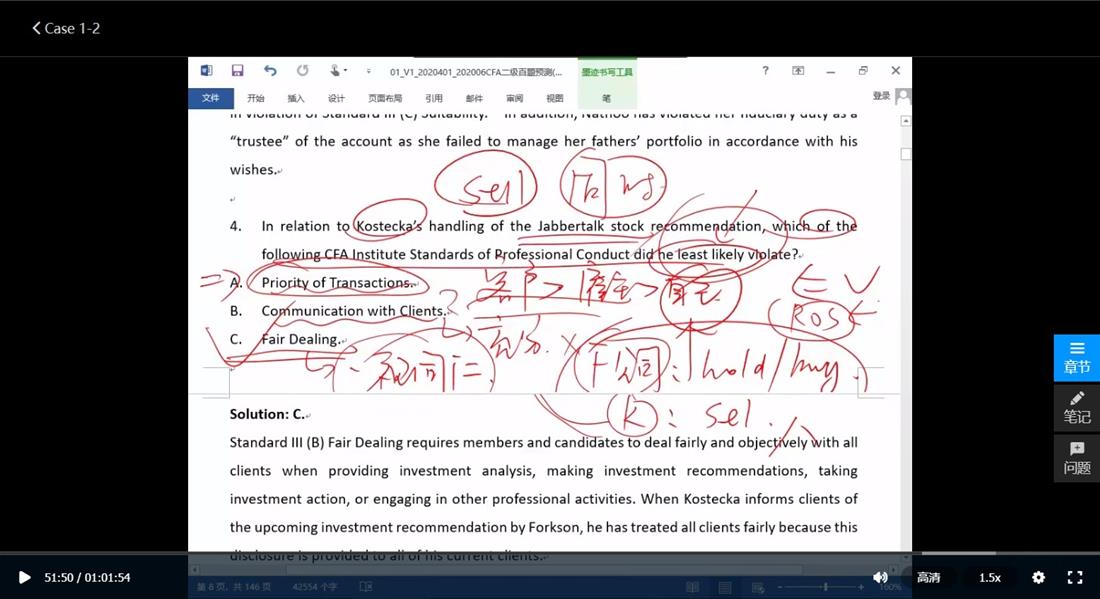Adjust the Word zoom slider
This screenshot has width=1100, height=599.
825,586
